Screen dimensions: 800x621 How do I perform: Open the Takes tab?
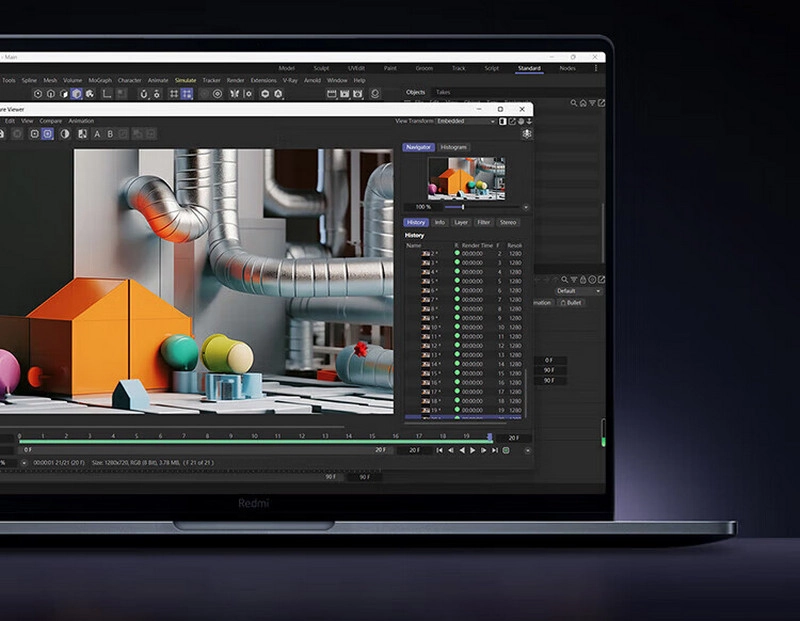tap(442, 92)
